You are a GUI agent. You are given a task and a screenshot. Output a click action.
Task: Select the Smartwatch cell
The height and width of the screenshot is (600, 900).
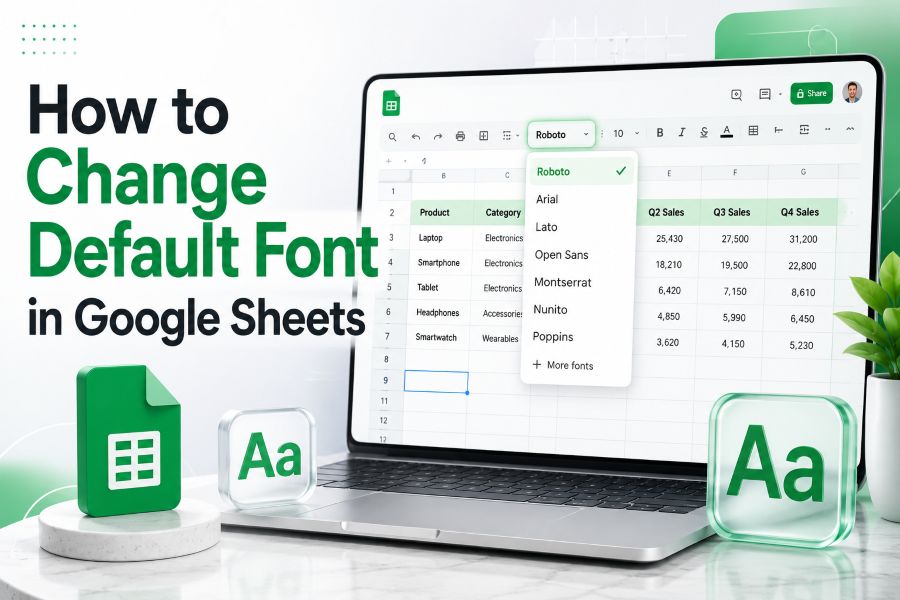pyautogui.click(x=437, y=338)
